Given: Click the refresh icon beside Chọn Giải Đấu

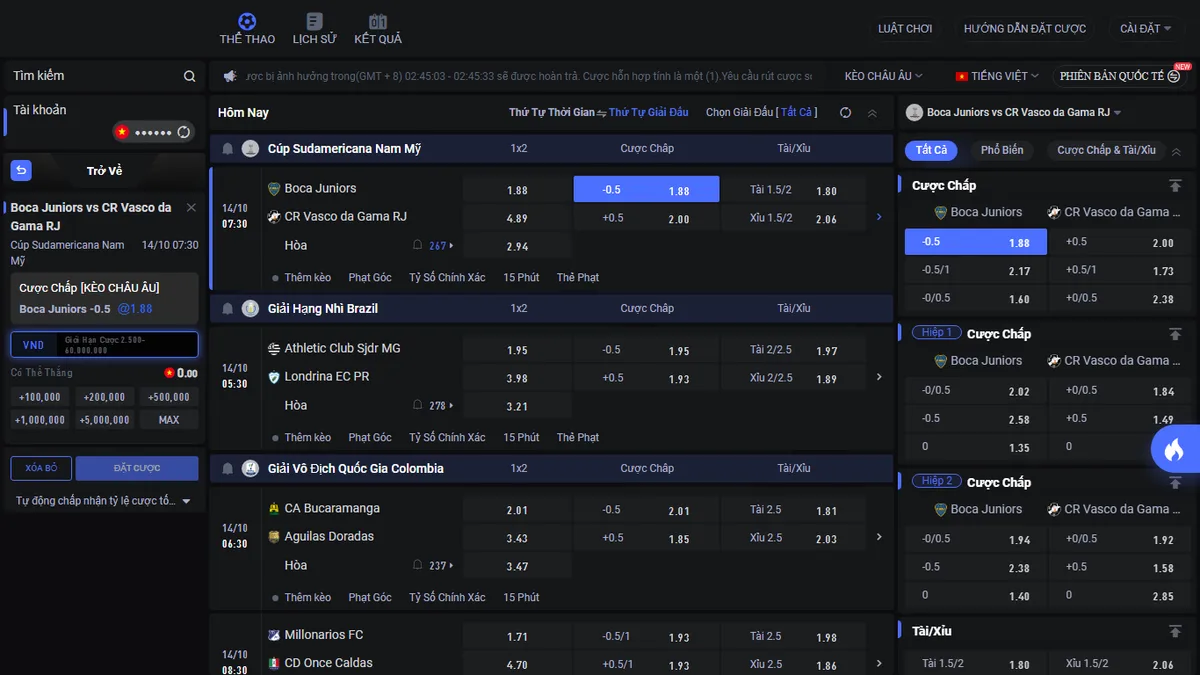Looking at the screenshot, I should pyautogui.click(x=845, y=113).
